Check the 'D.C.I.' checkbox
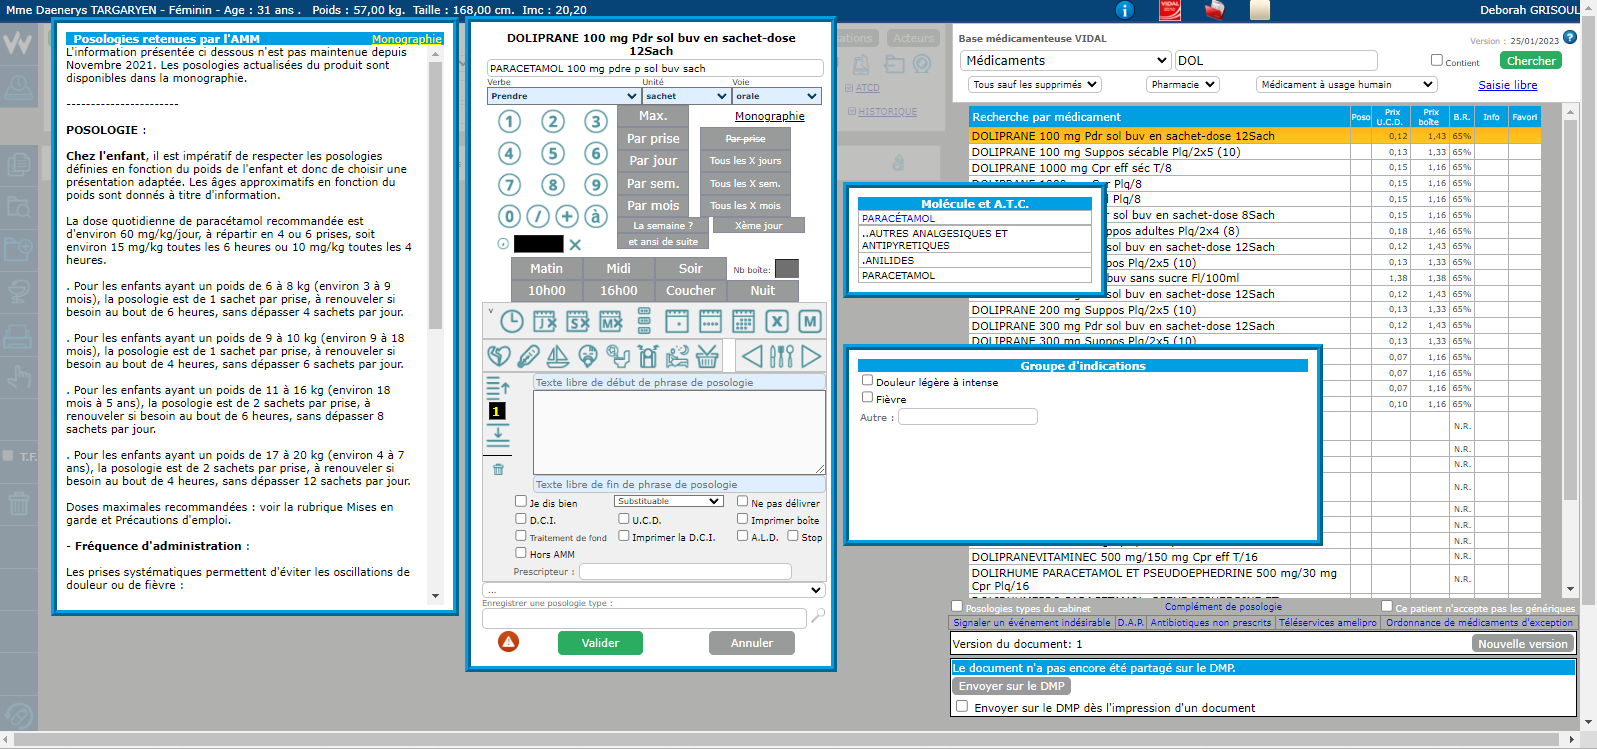Screen dimensions: 1597x749 (520, 518)
